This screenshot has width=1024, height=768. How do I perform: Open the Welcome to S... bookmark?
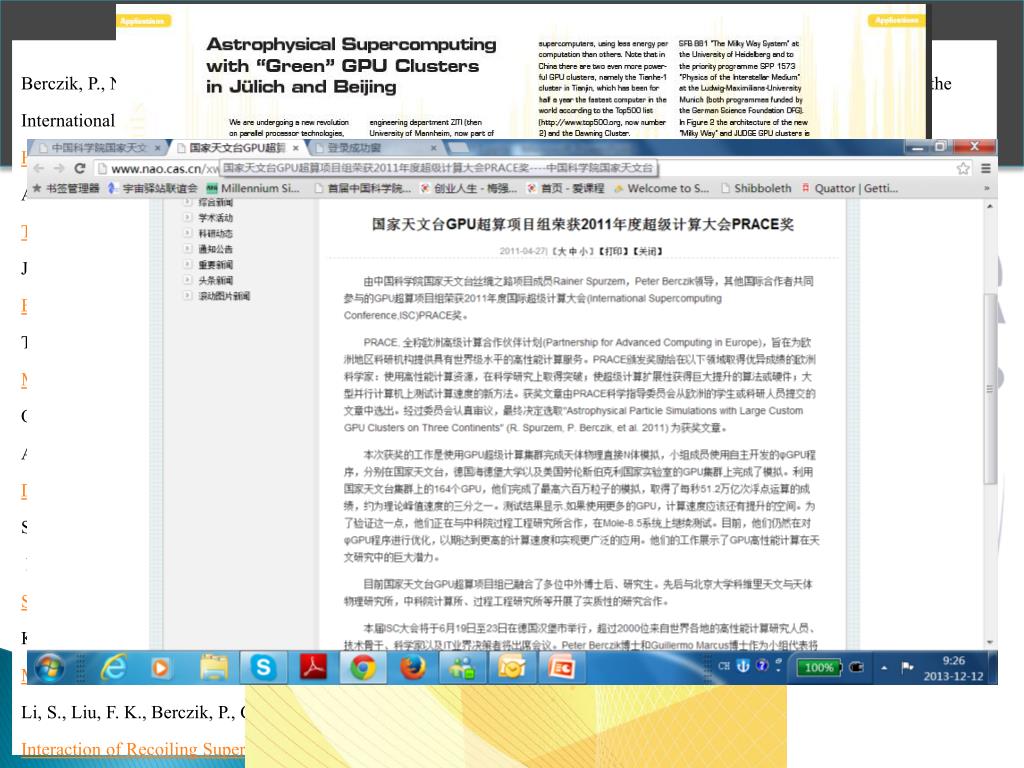(x=662, y=188)
